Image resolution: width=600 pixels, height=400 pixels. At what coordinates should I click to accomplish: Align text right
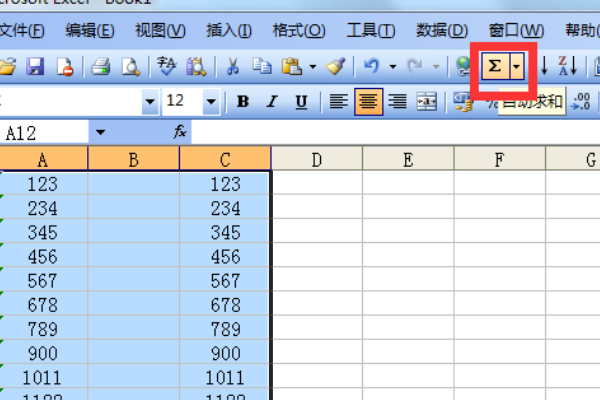[x=398, y=102]
